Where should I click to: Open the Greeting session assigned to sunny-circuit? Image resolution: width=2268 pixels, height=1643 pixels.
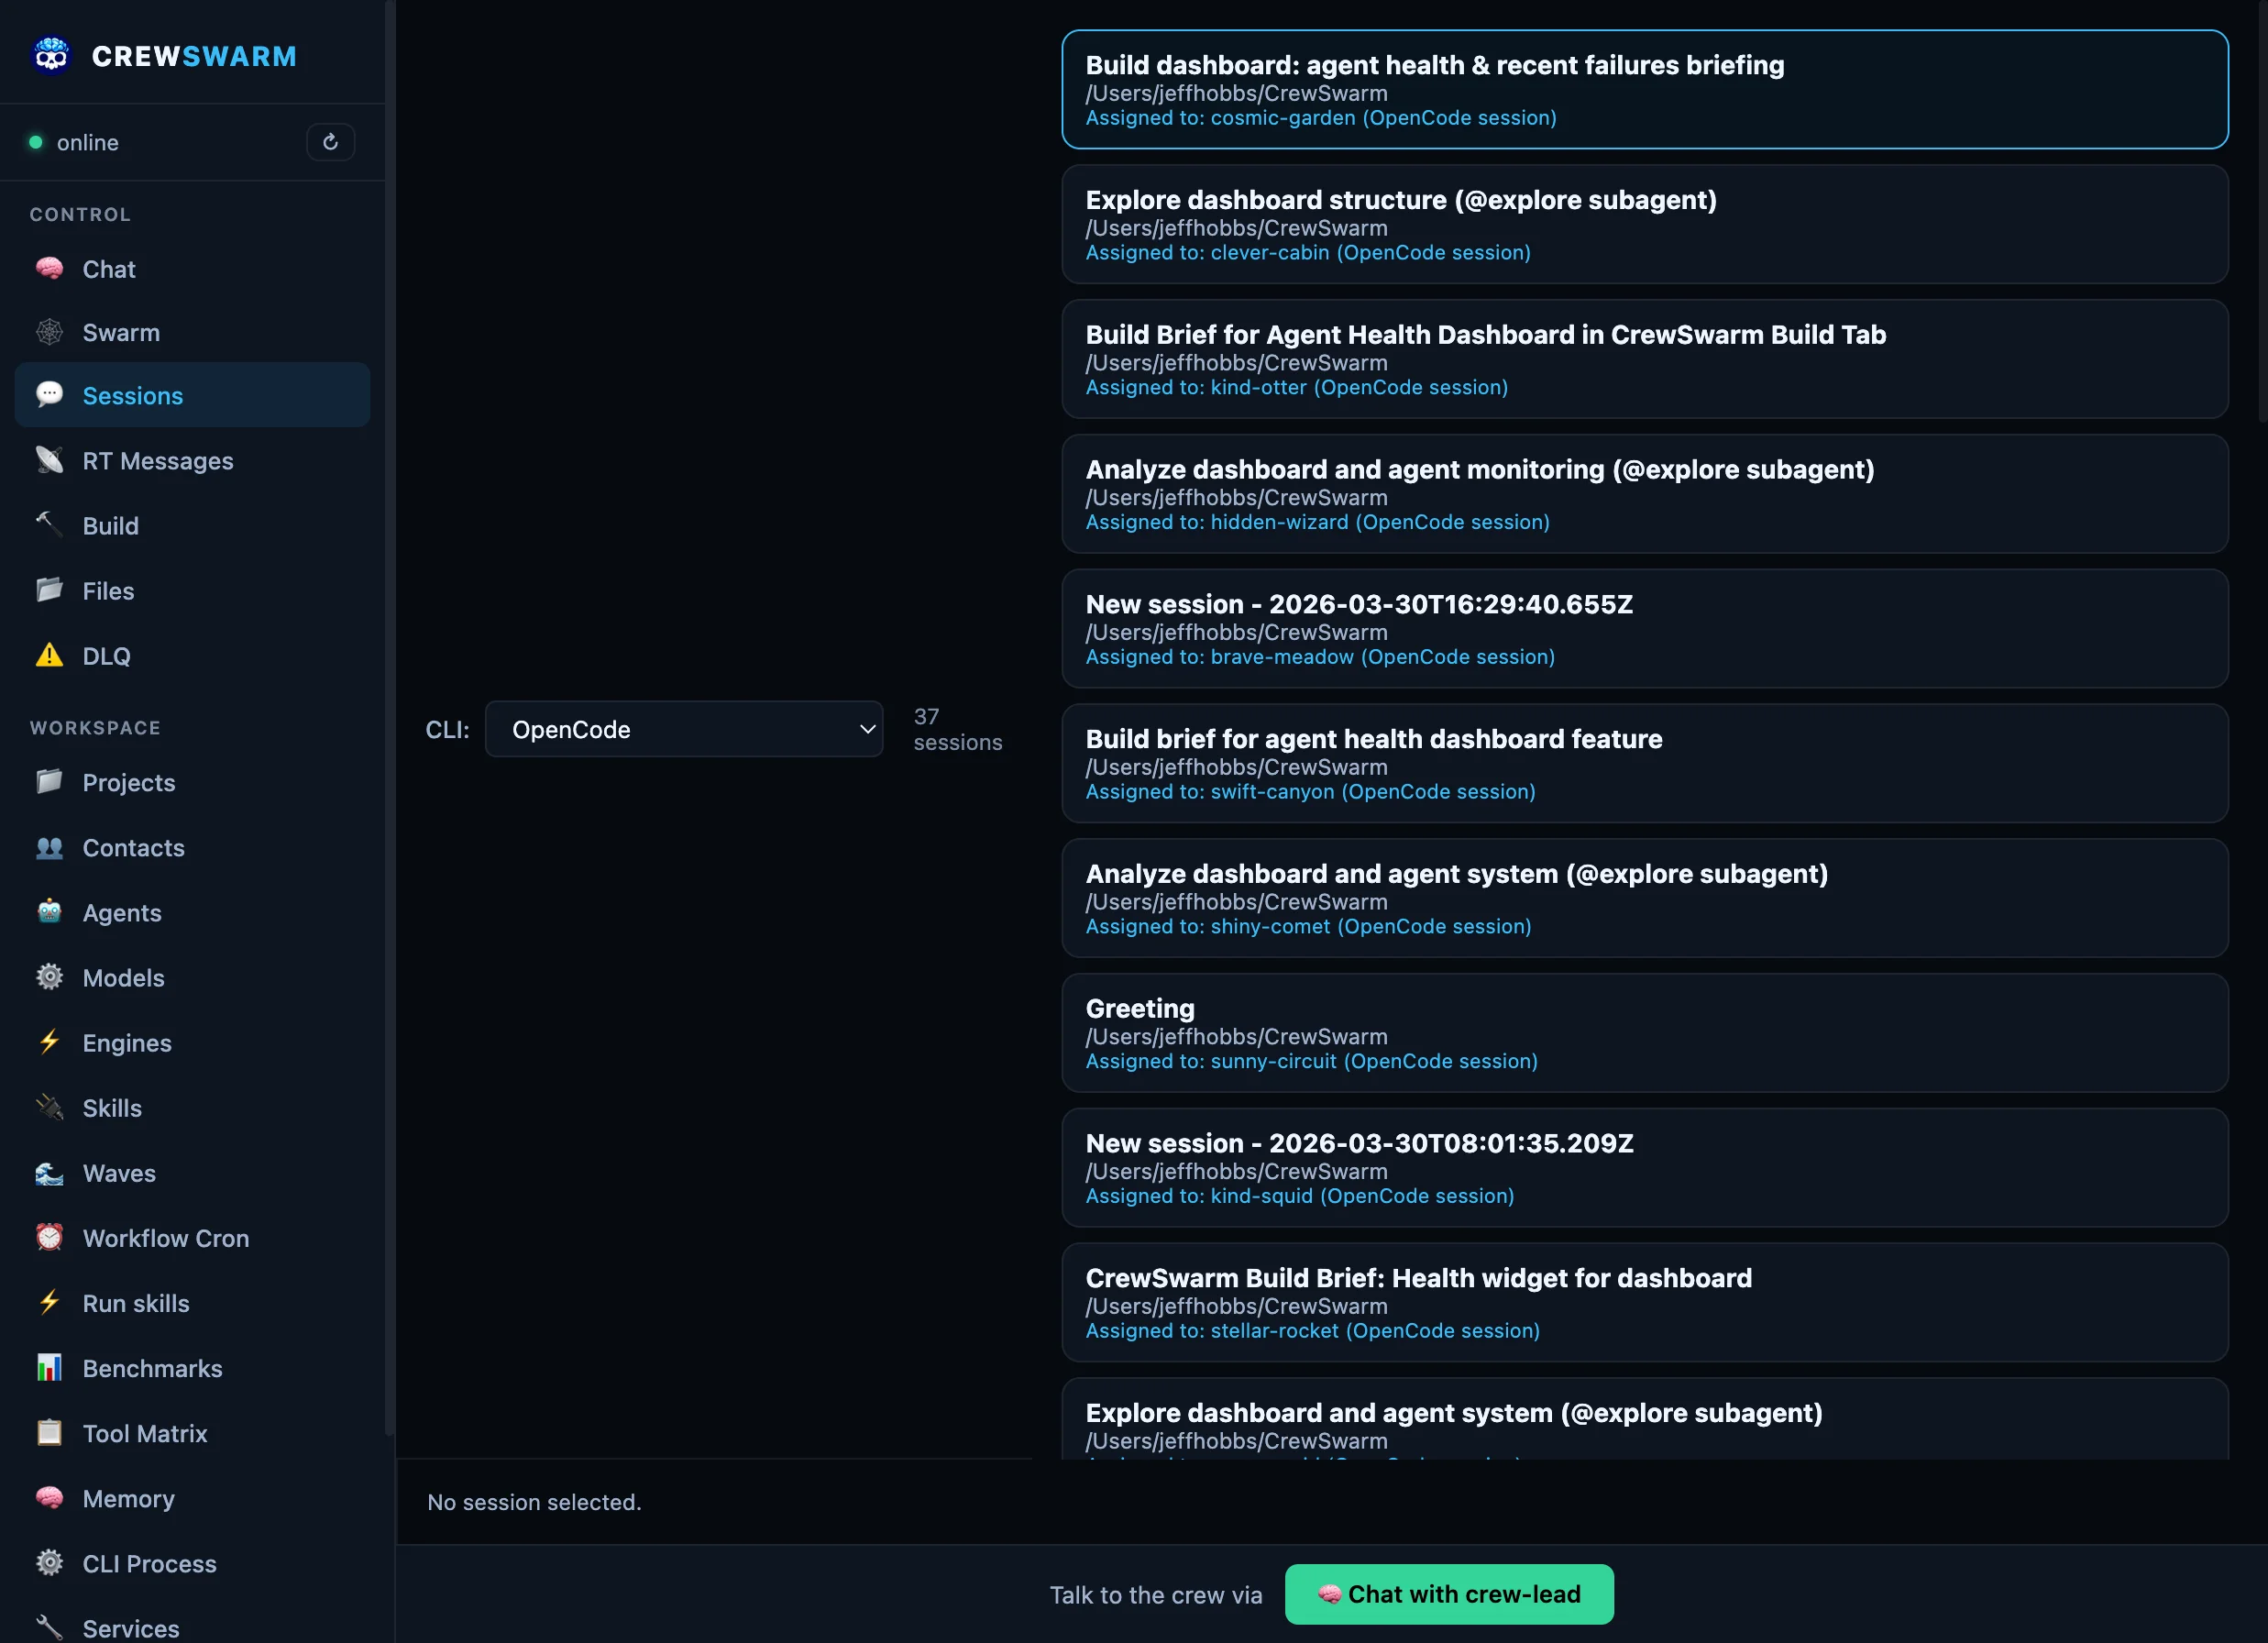click(x=1644, y=1032)
